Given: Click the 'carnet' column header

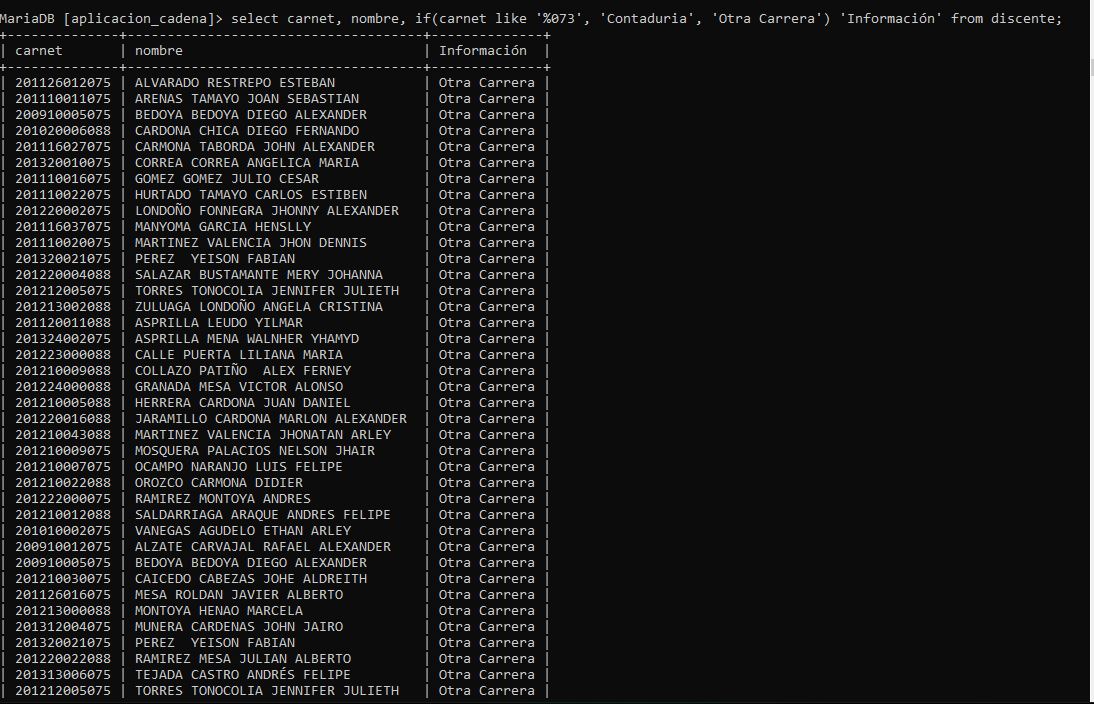Looking at the screenshot, I should (x=39, y=51).
